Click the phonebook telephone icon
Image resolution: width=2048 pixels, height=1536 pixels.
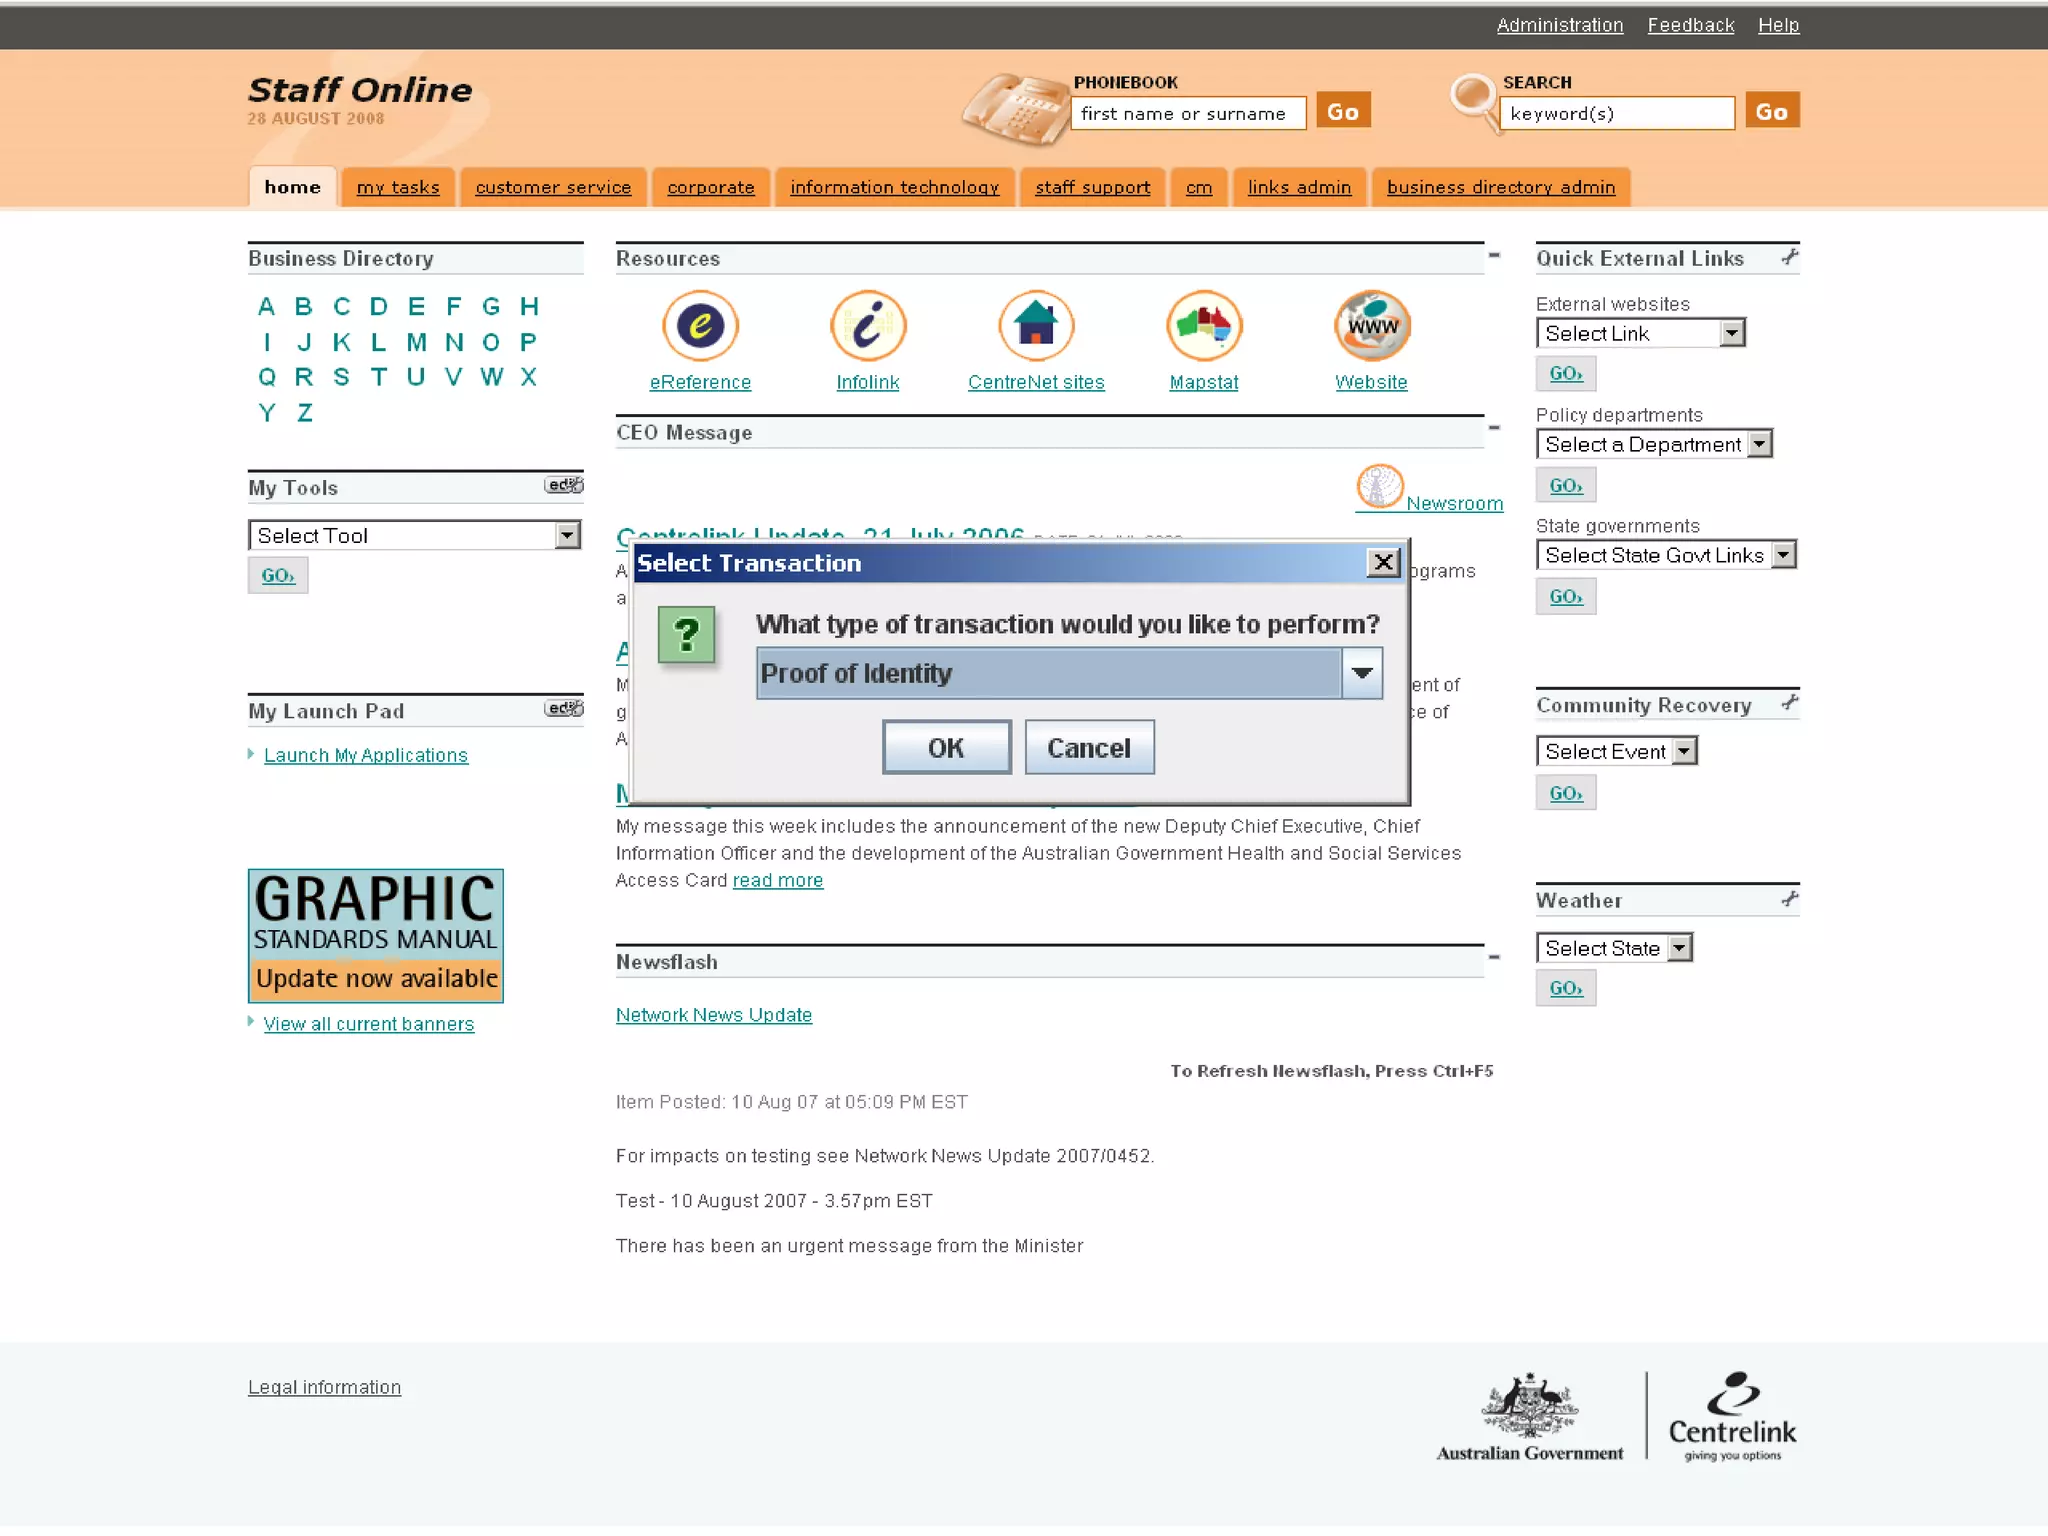[x=1016, y=109]
